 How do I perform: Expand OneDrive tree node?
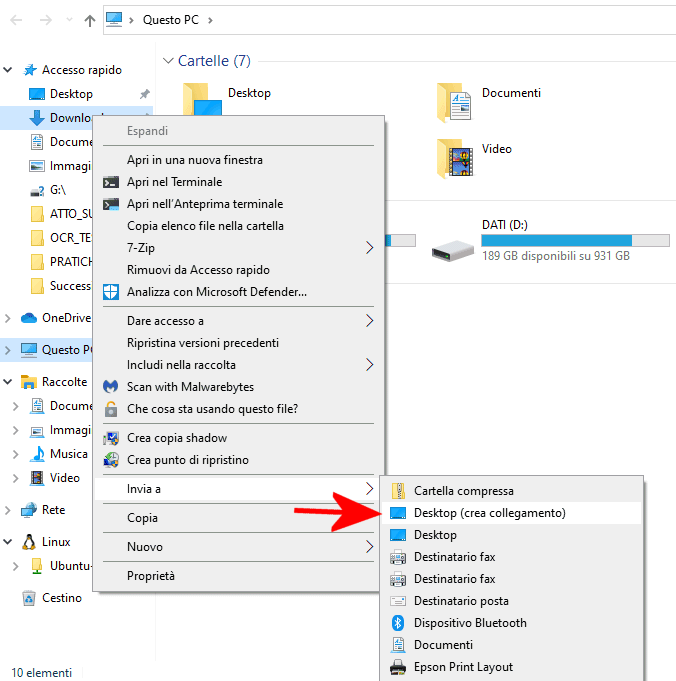coord(7,318)
